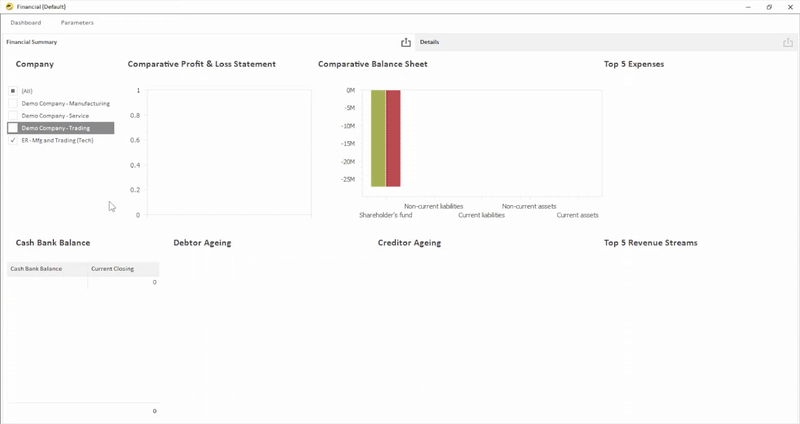Image resolution: width=800 pixels, height=424 pixels.
Task: Close the Financial window
Action: pos(790,6)
